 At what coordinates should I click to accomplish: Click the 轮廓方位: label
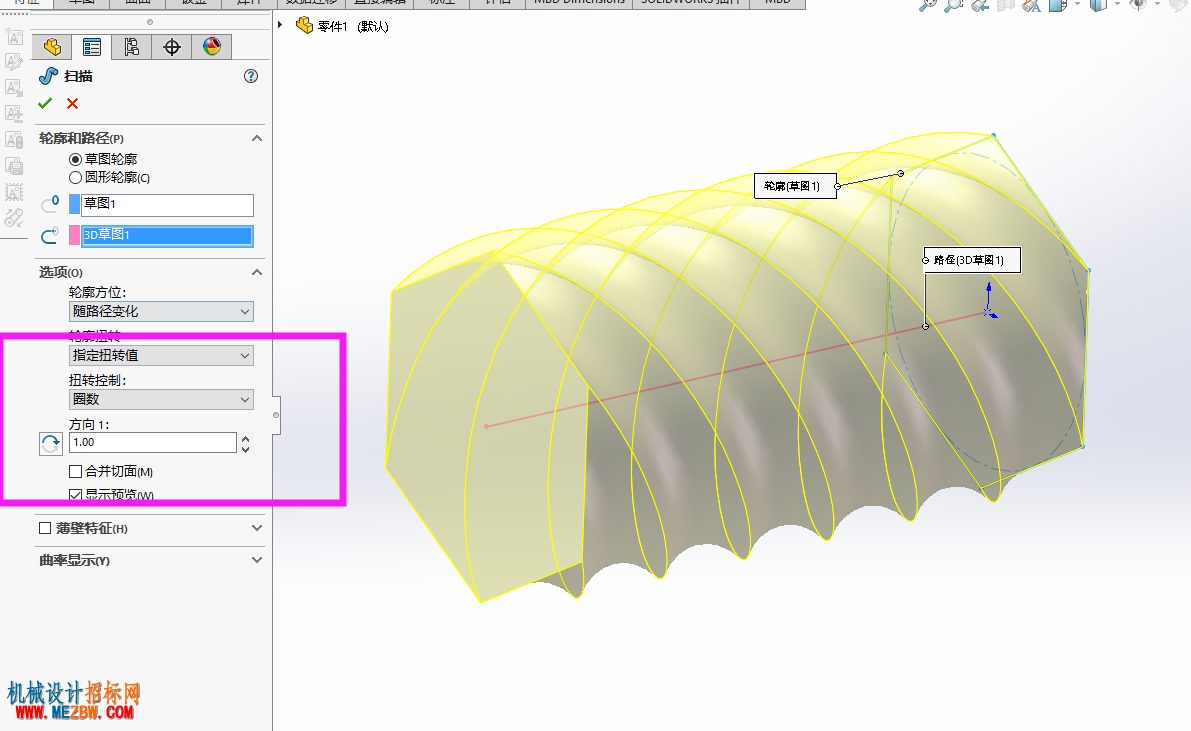coord(98,293)
